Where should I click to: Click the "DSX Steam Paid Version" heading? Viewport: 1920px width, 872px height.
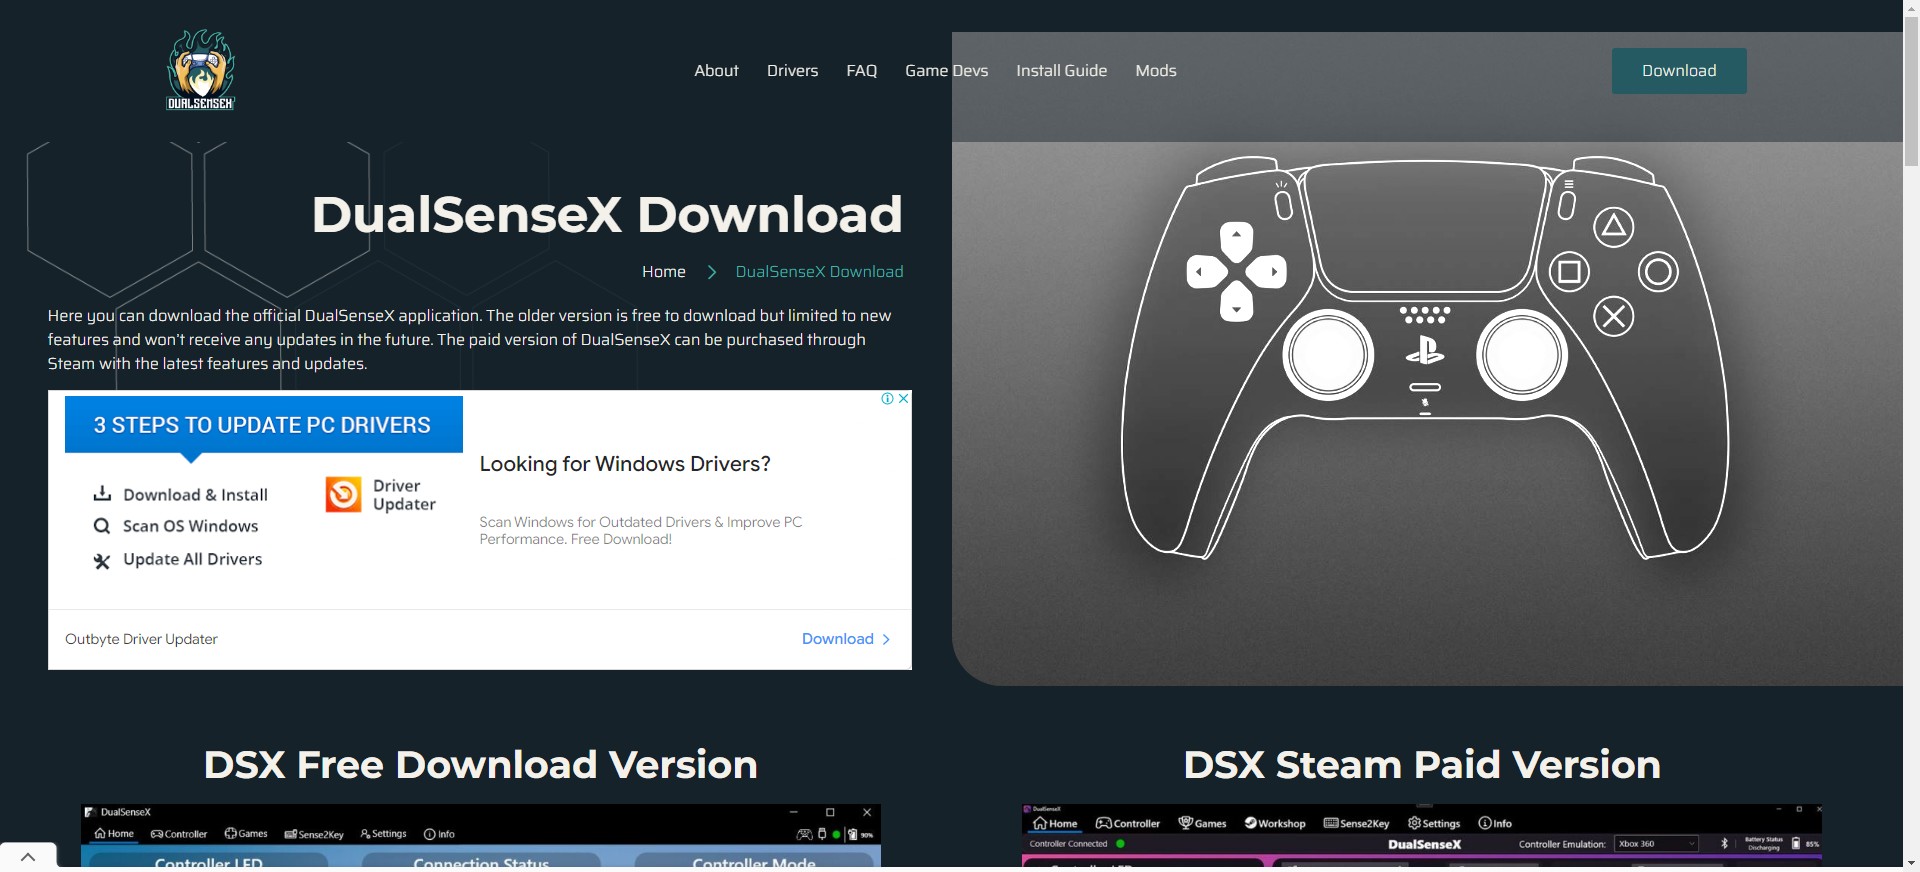[x=1422, y=765]
